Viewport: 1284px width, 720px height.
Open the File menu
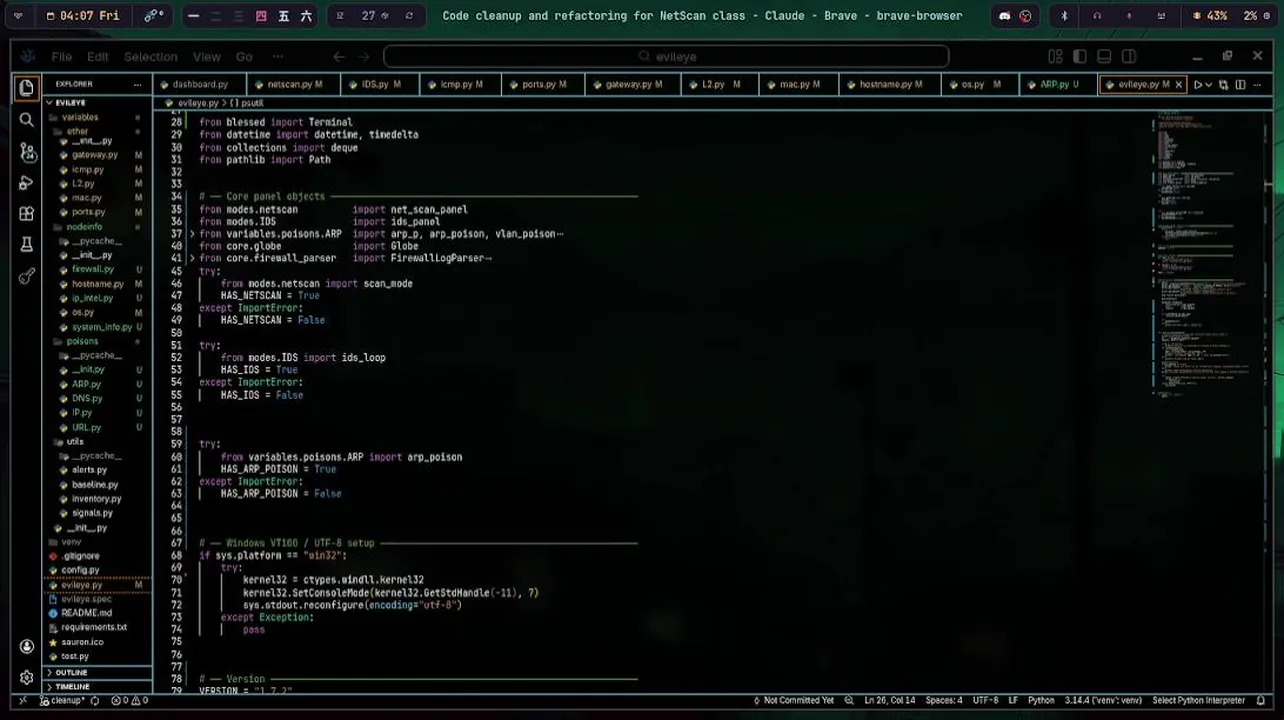tap(61, 57)
